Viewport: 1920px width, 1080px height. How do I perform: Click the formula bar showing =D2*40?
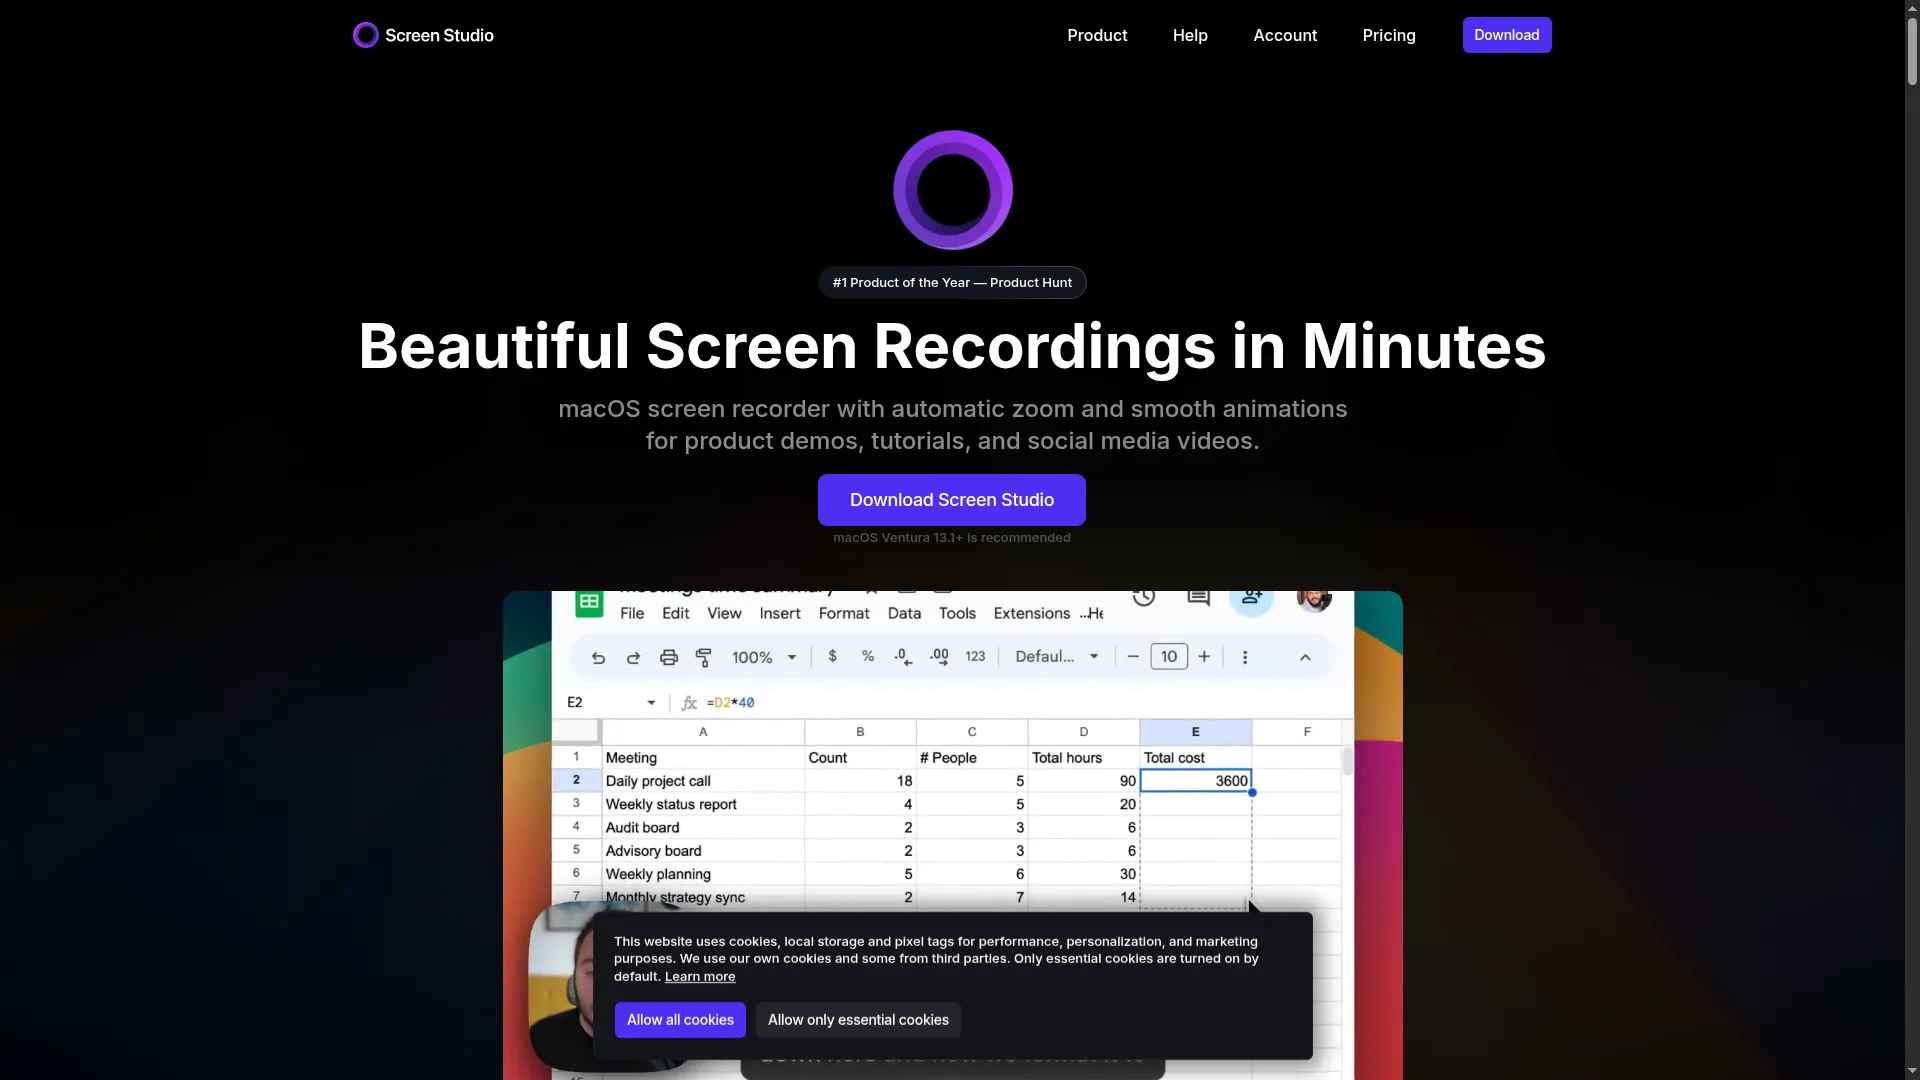(x=731, y=703)
